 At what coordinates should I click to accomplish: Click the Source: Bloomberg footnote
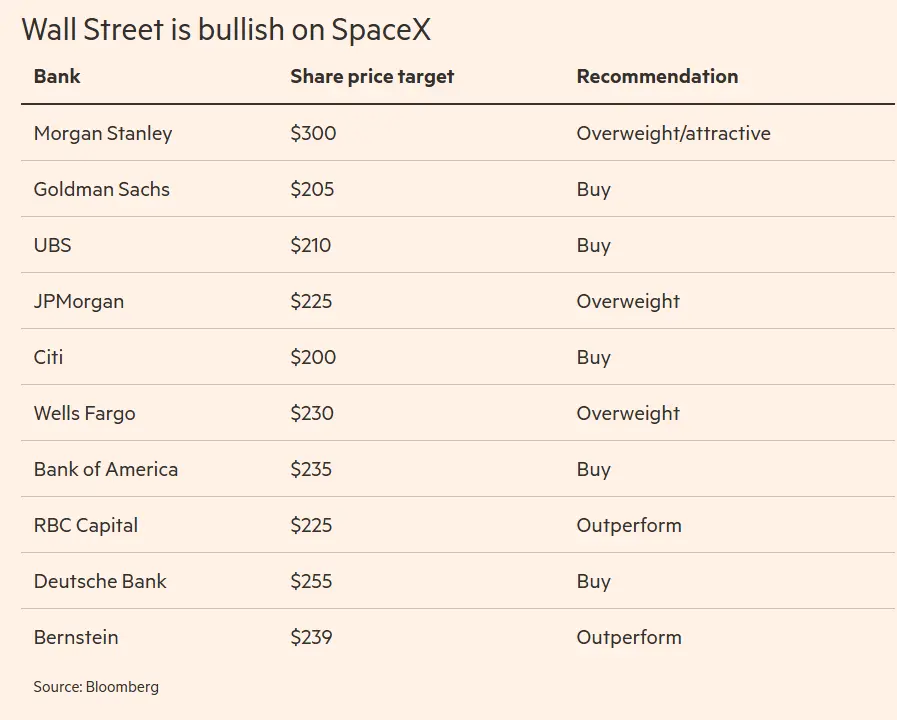(x=96, y=687)
